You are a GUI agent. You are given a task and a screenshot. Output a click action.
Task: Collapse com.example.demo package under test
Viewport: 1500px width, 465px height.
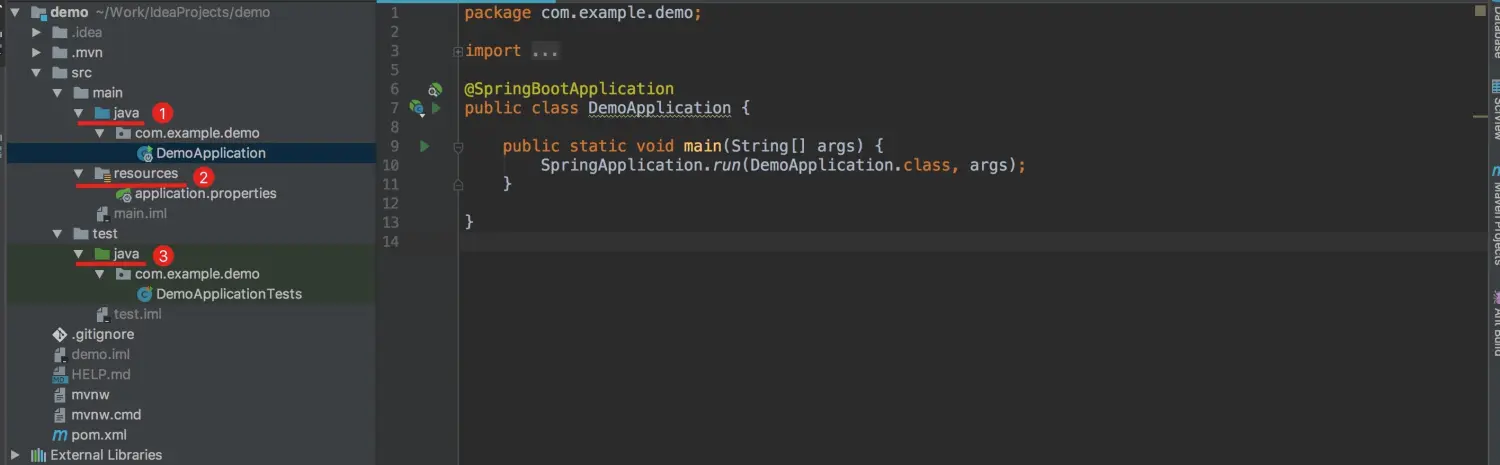coord(100,274)
